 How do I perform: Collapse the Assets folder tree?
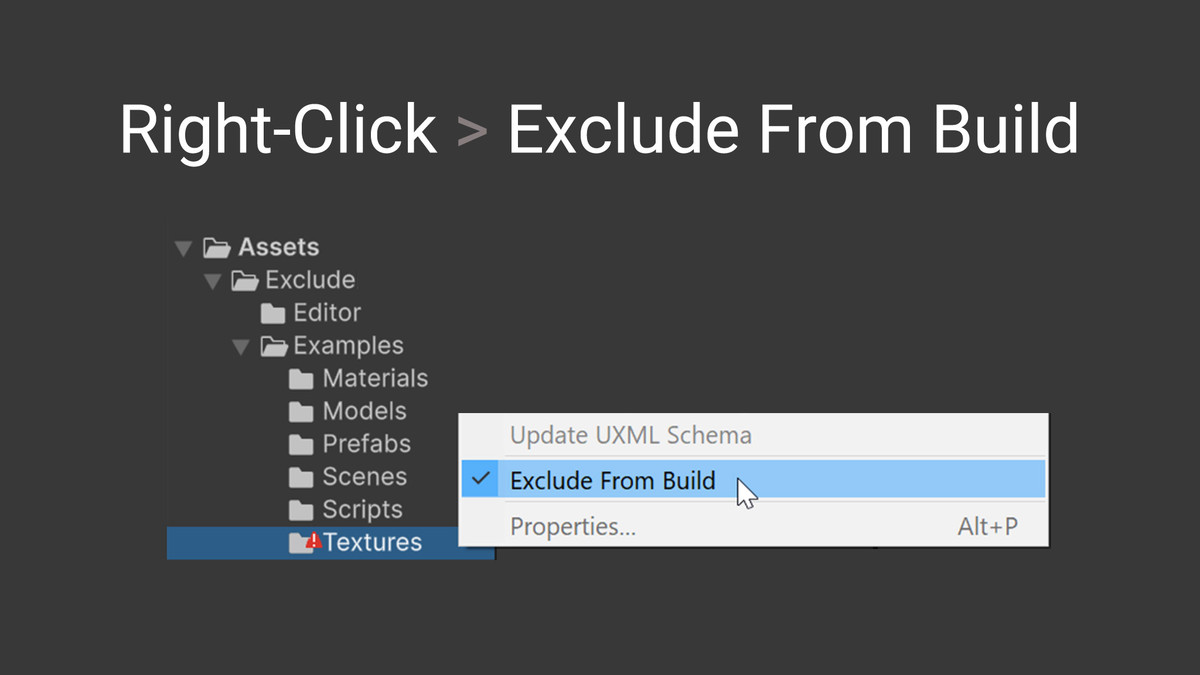point(183,247)
